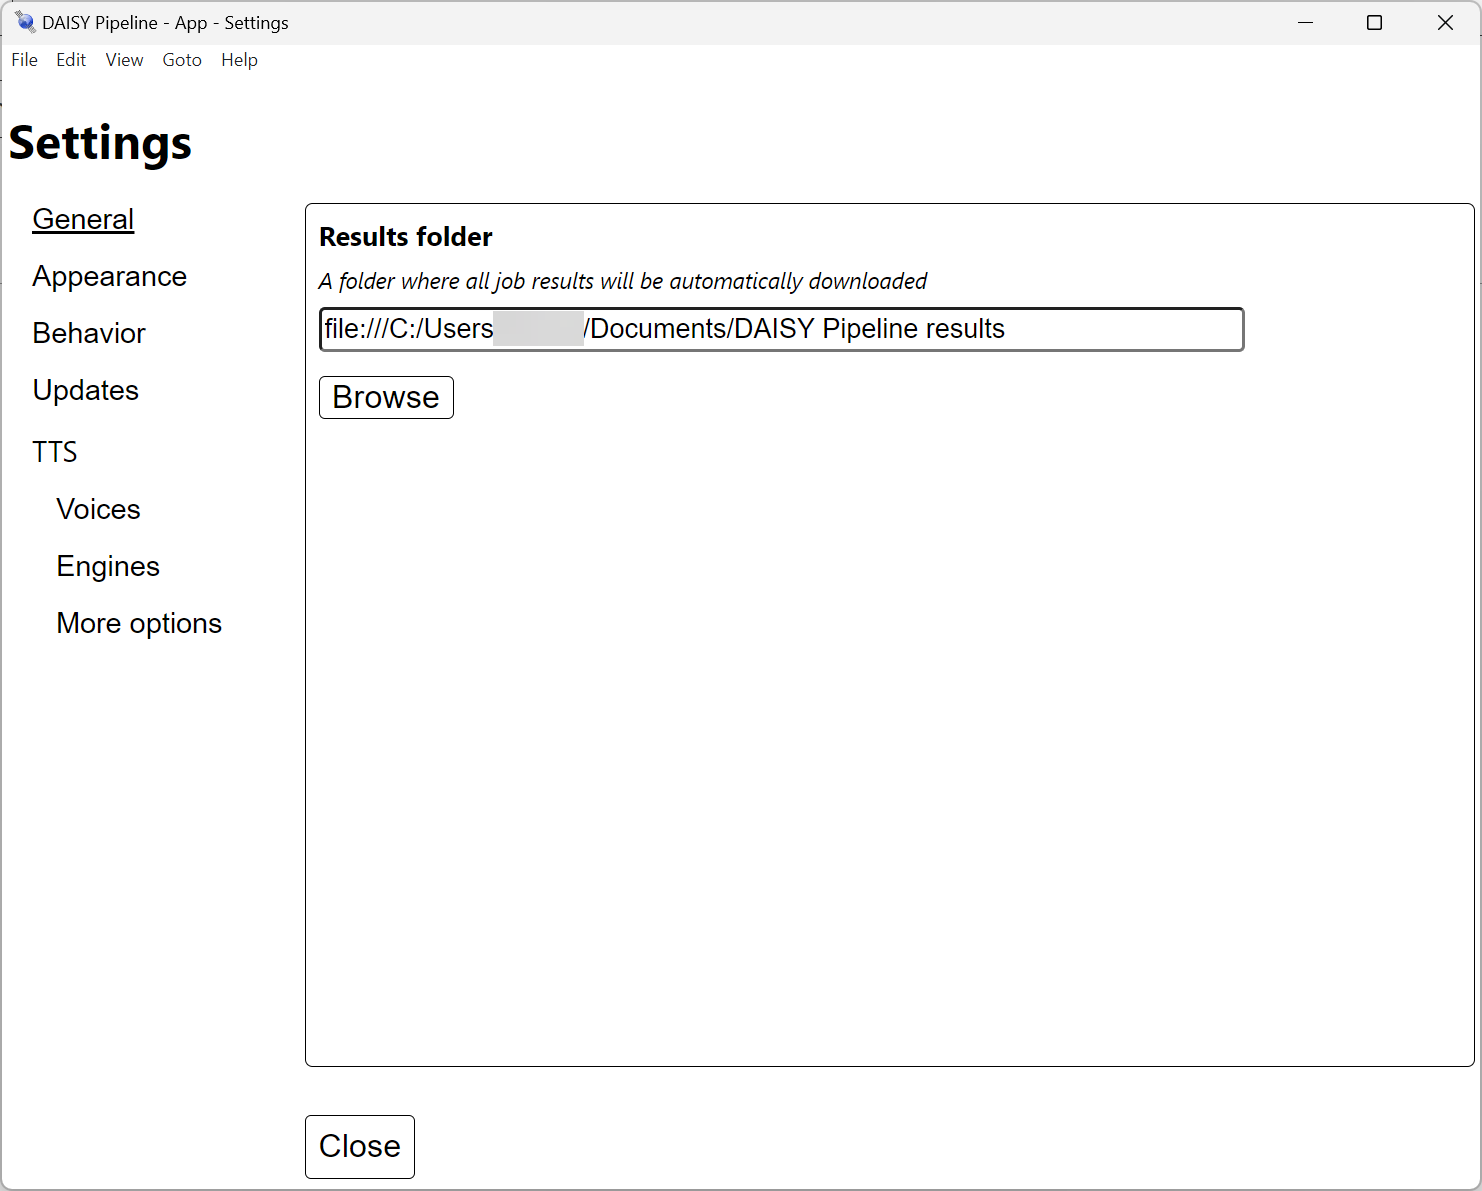This screenshot has width=1482, height=1191.
Task: Switch to Appearance settings
Action: (109, 276)
